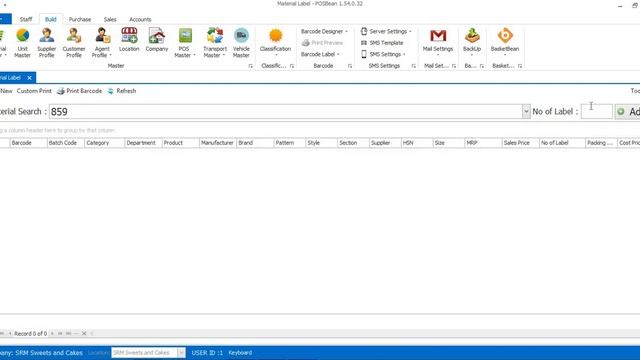Screen dimensions: 640x360
Task: Sort by Manufacturer column header
Action: [x=218, y=143]
